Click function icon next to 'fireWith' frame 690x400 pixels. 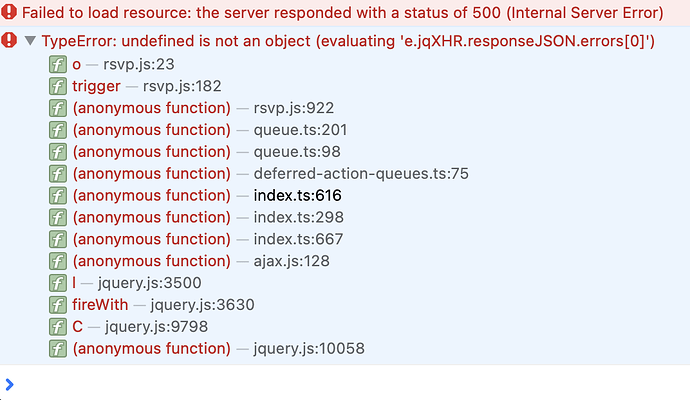58,305
